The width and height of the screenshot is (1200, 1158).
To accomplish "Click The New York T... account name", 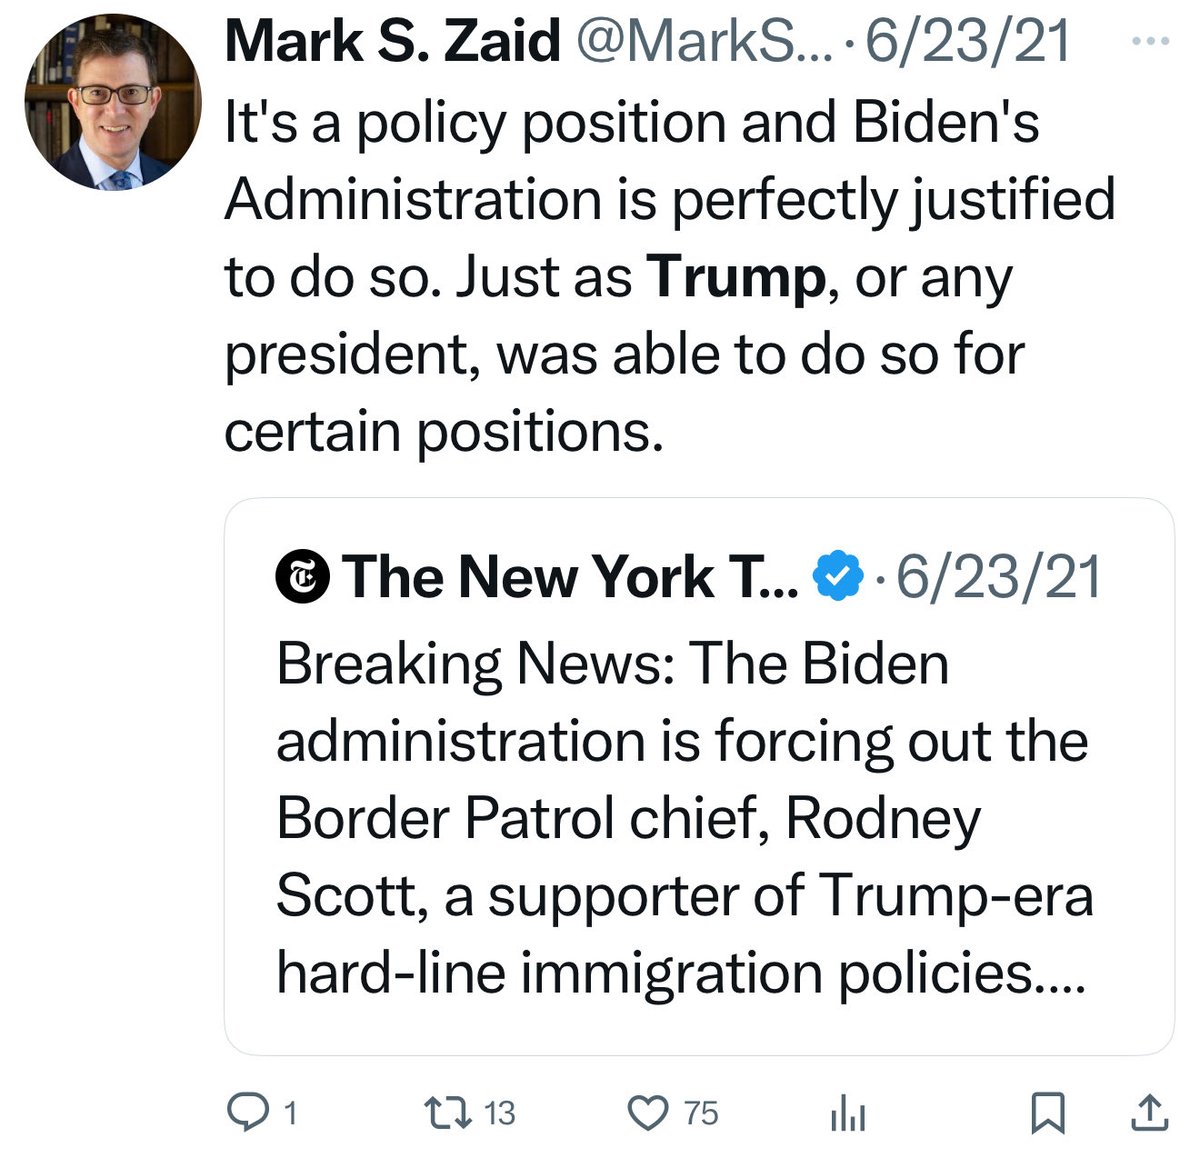I will (x=570, y=578).
